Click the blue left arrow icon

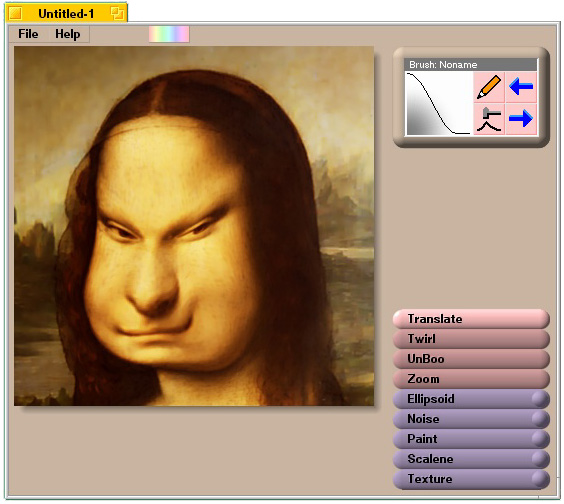[521, 87]
